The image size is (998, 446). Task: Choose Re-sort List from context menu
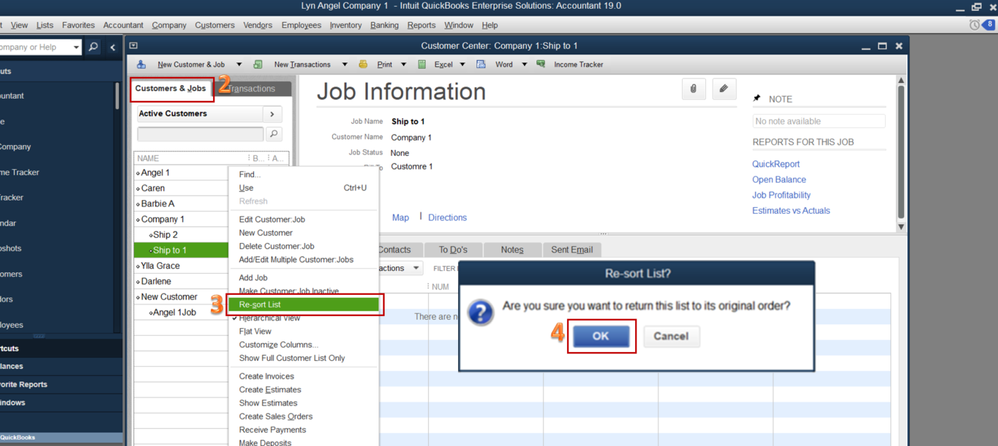point(305,305)
